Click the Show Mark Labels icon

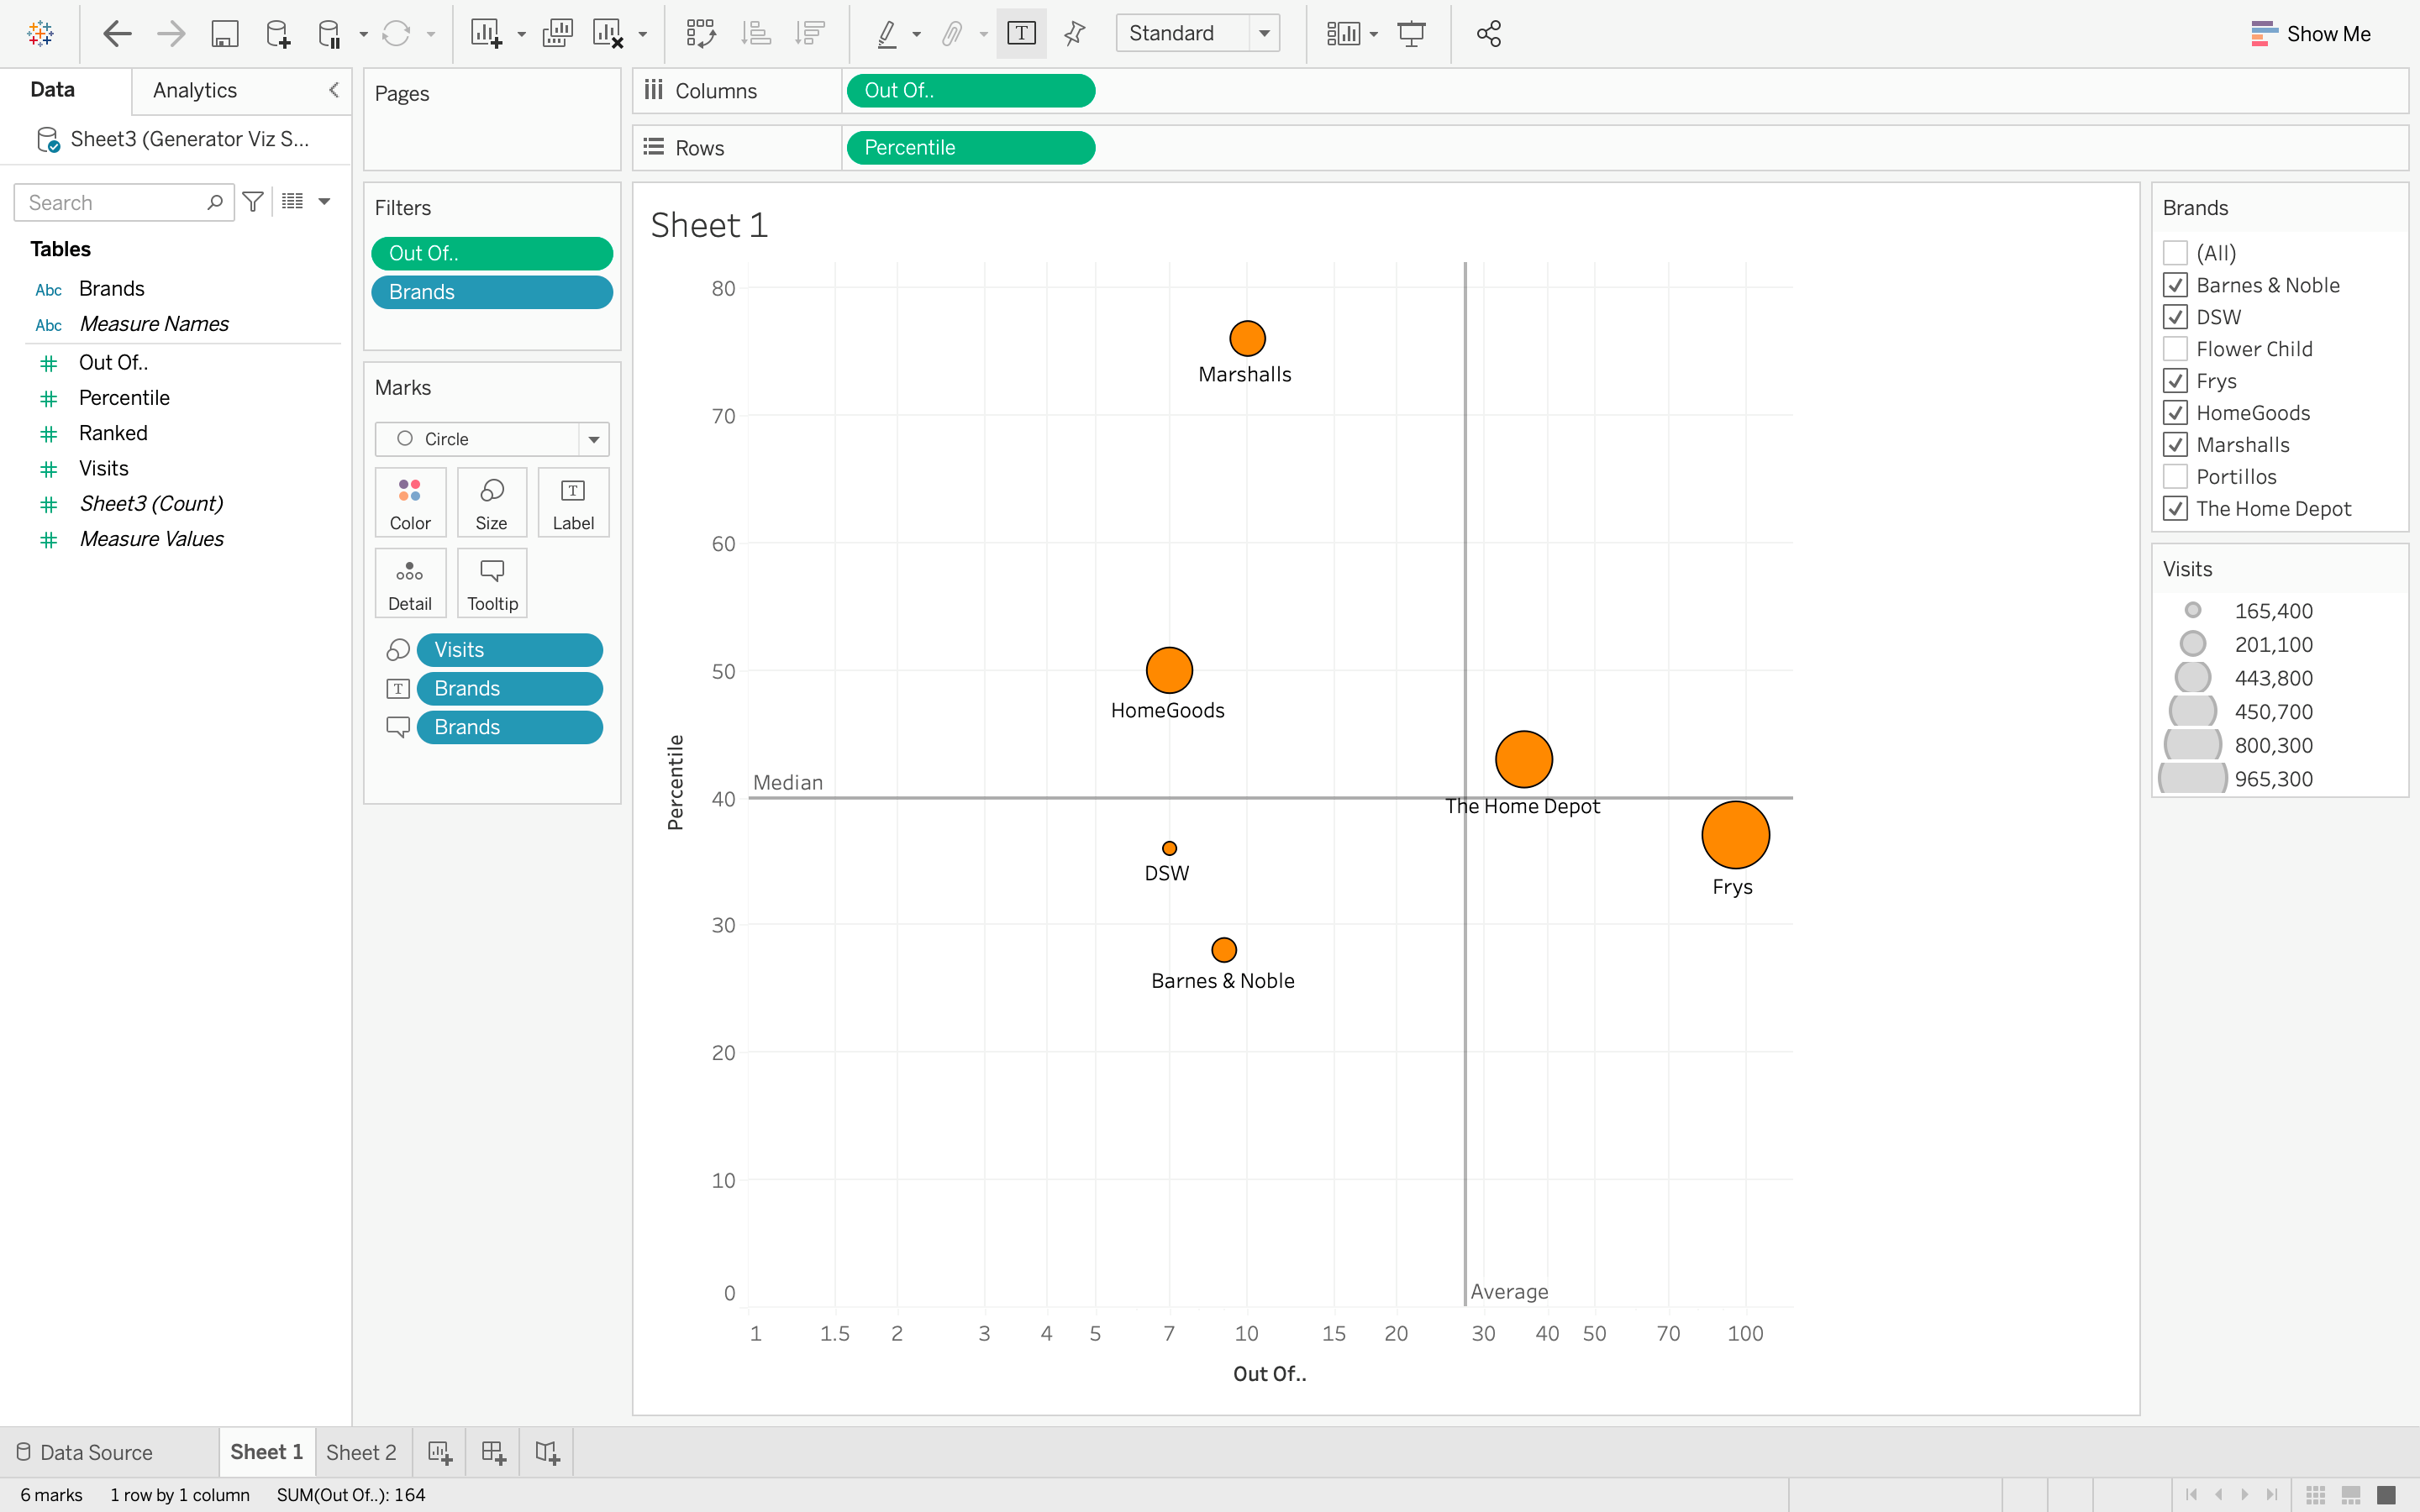coord(1021,33)
